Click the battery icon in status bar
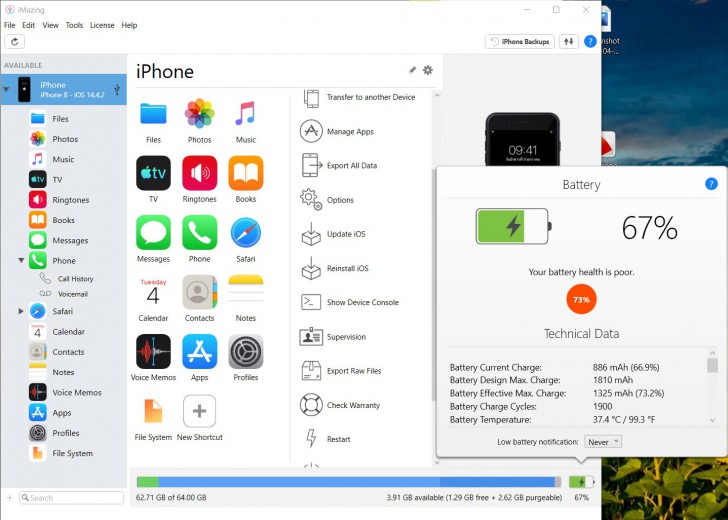 [581, 482]
